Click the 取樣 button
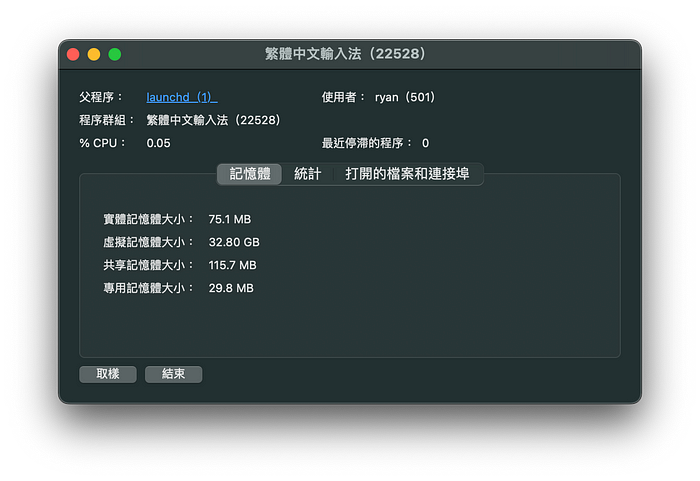Screen dimensions: 700x481 [108, 374]
